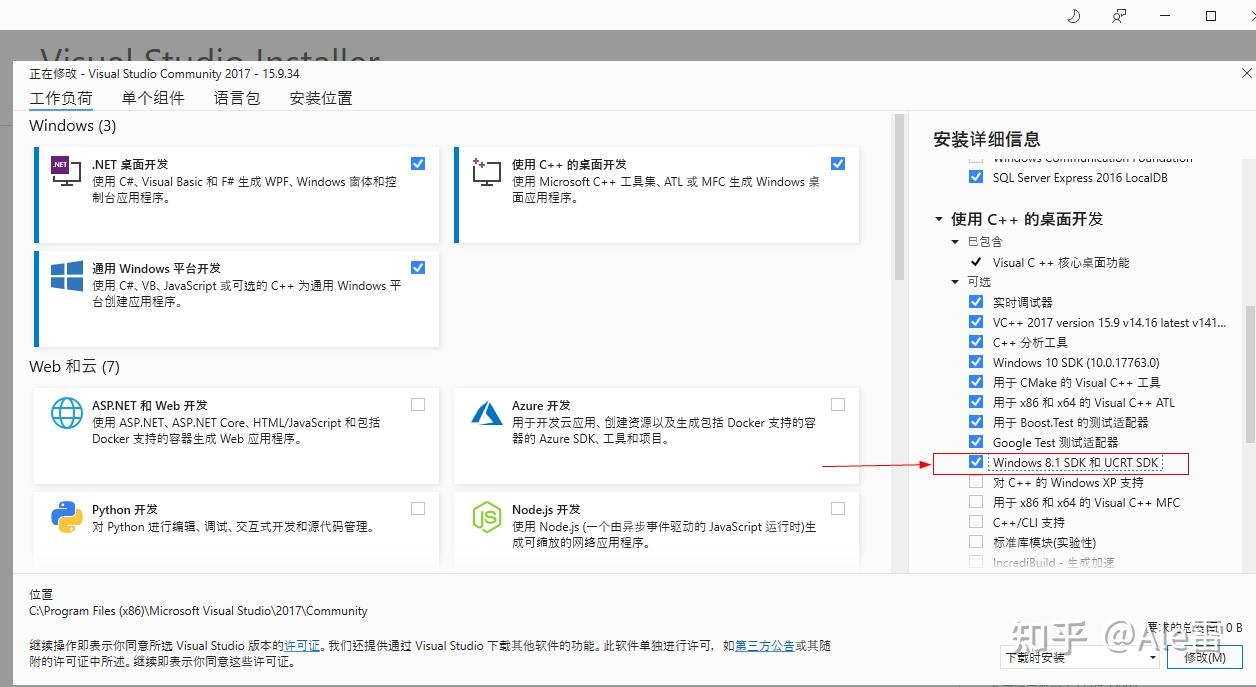Collapse the 可选 subsection

pyautogui.click(x=955, y=282)
